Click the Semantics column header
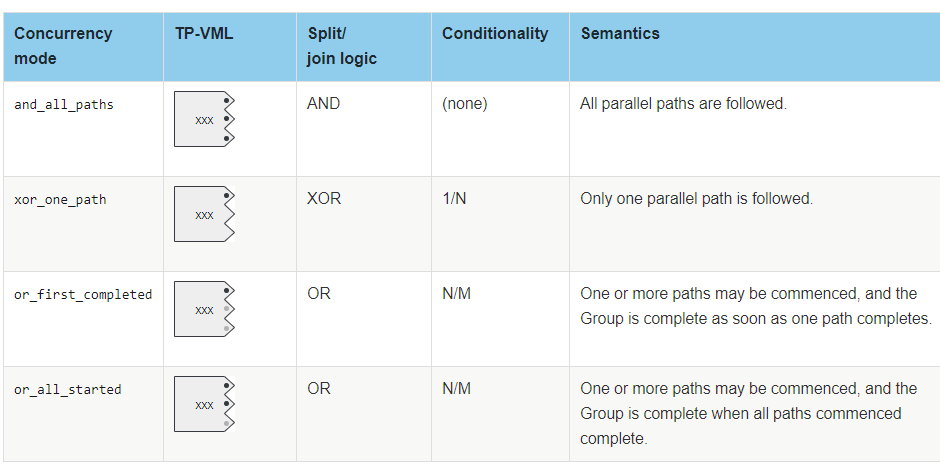The height and width of the screenshot is (464, 940). pos(620,34)
